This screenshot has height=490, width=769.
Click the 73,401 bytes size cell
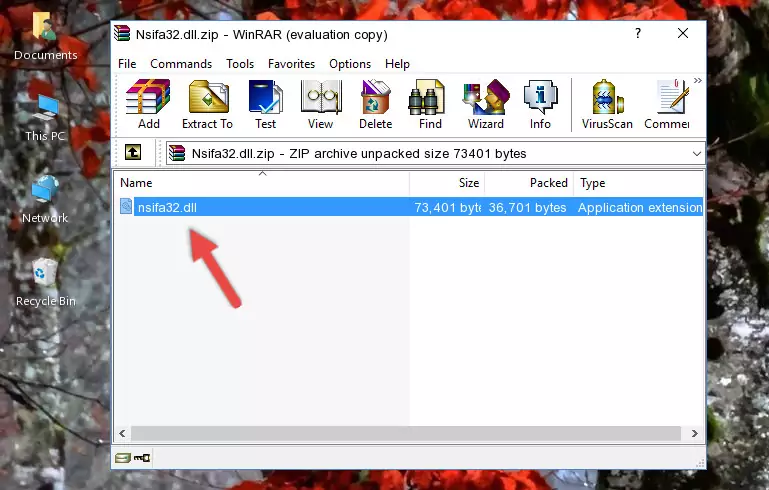click(447, 207)
